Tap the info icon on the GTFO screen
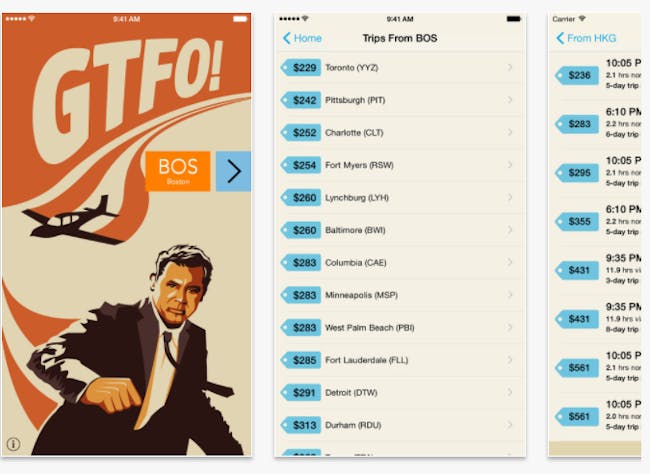The width and height of the screenshot is (650, 474). [13, 444]
